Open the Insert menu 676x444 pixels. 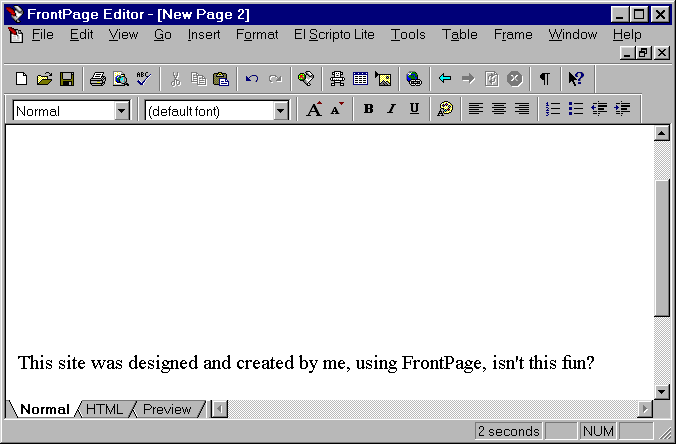click(x=204, y=34)
